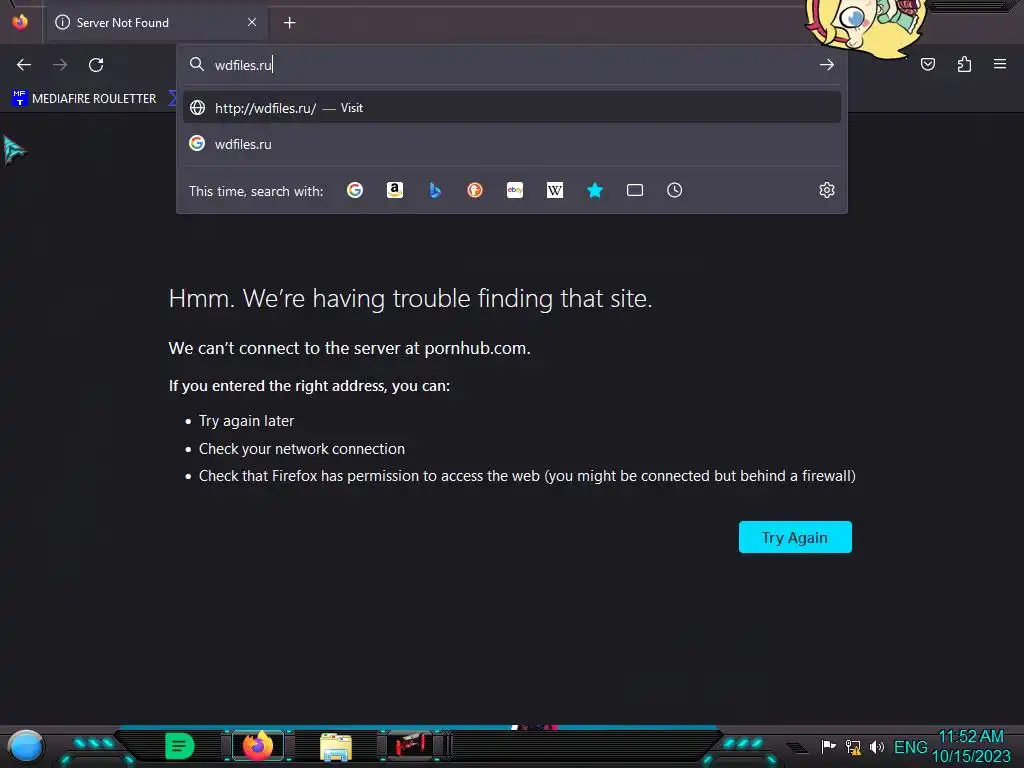Open a new tab with the plus button
This screenshot has width=1024, height=768.
tap(289, 23)
